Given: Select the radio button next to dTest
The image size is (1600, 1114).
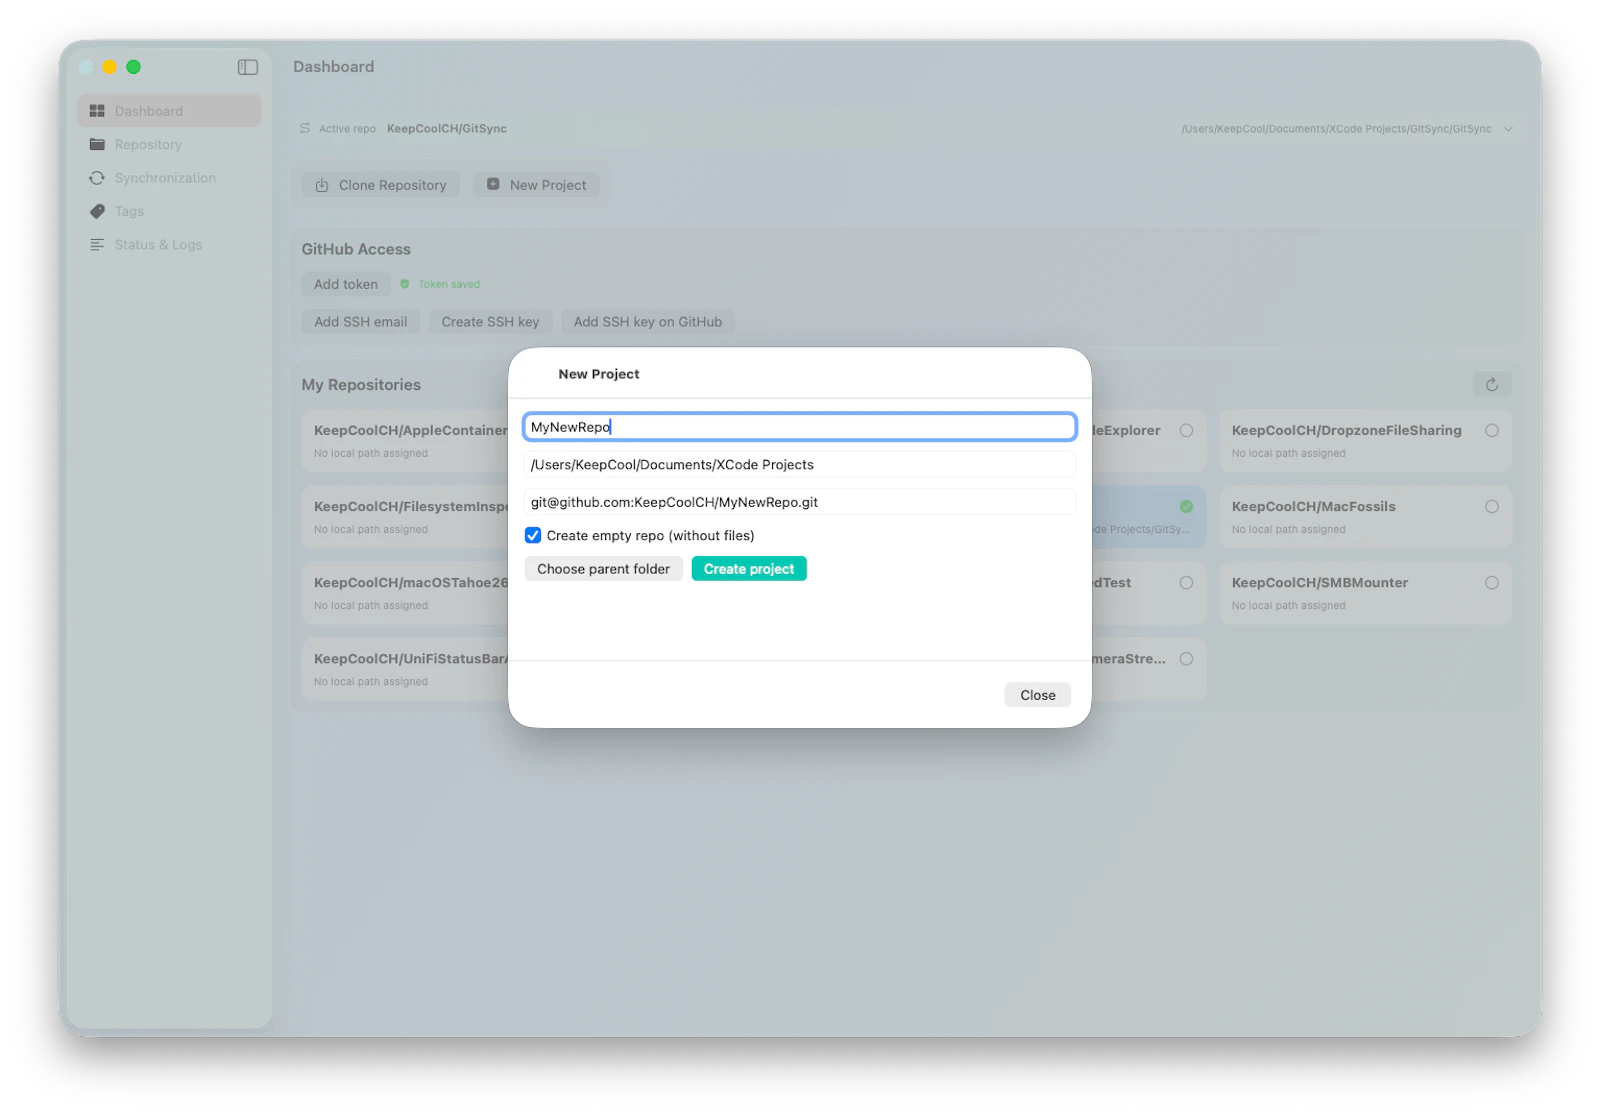Looking at the screenshot, I should 1186,583.
